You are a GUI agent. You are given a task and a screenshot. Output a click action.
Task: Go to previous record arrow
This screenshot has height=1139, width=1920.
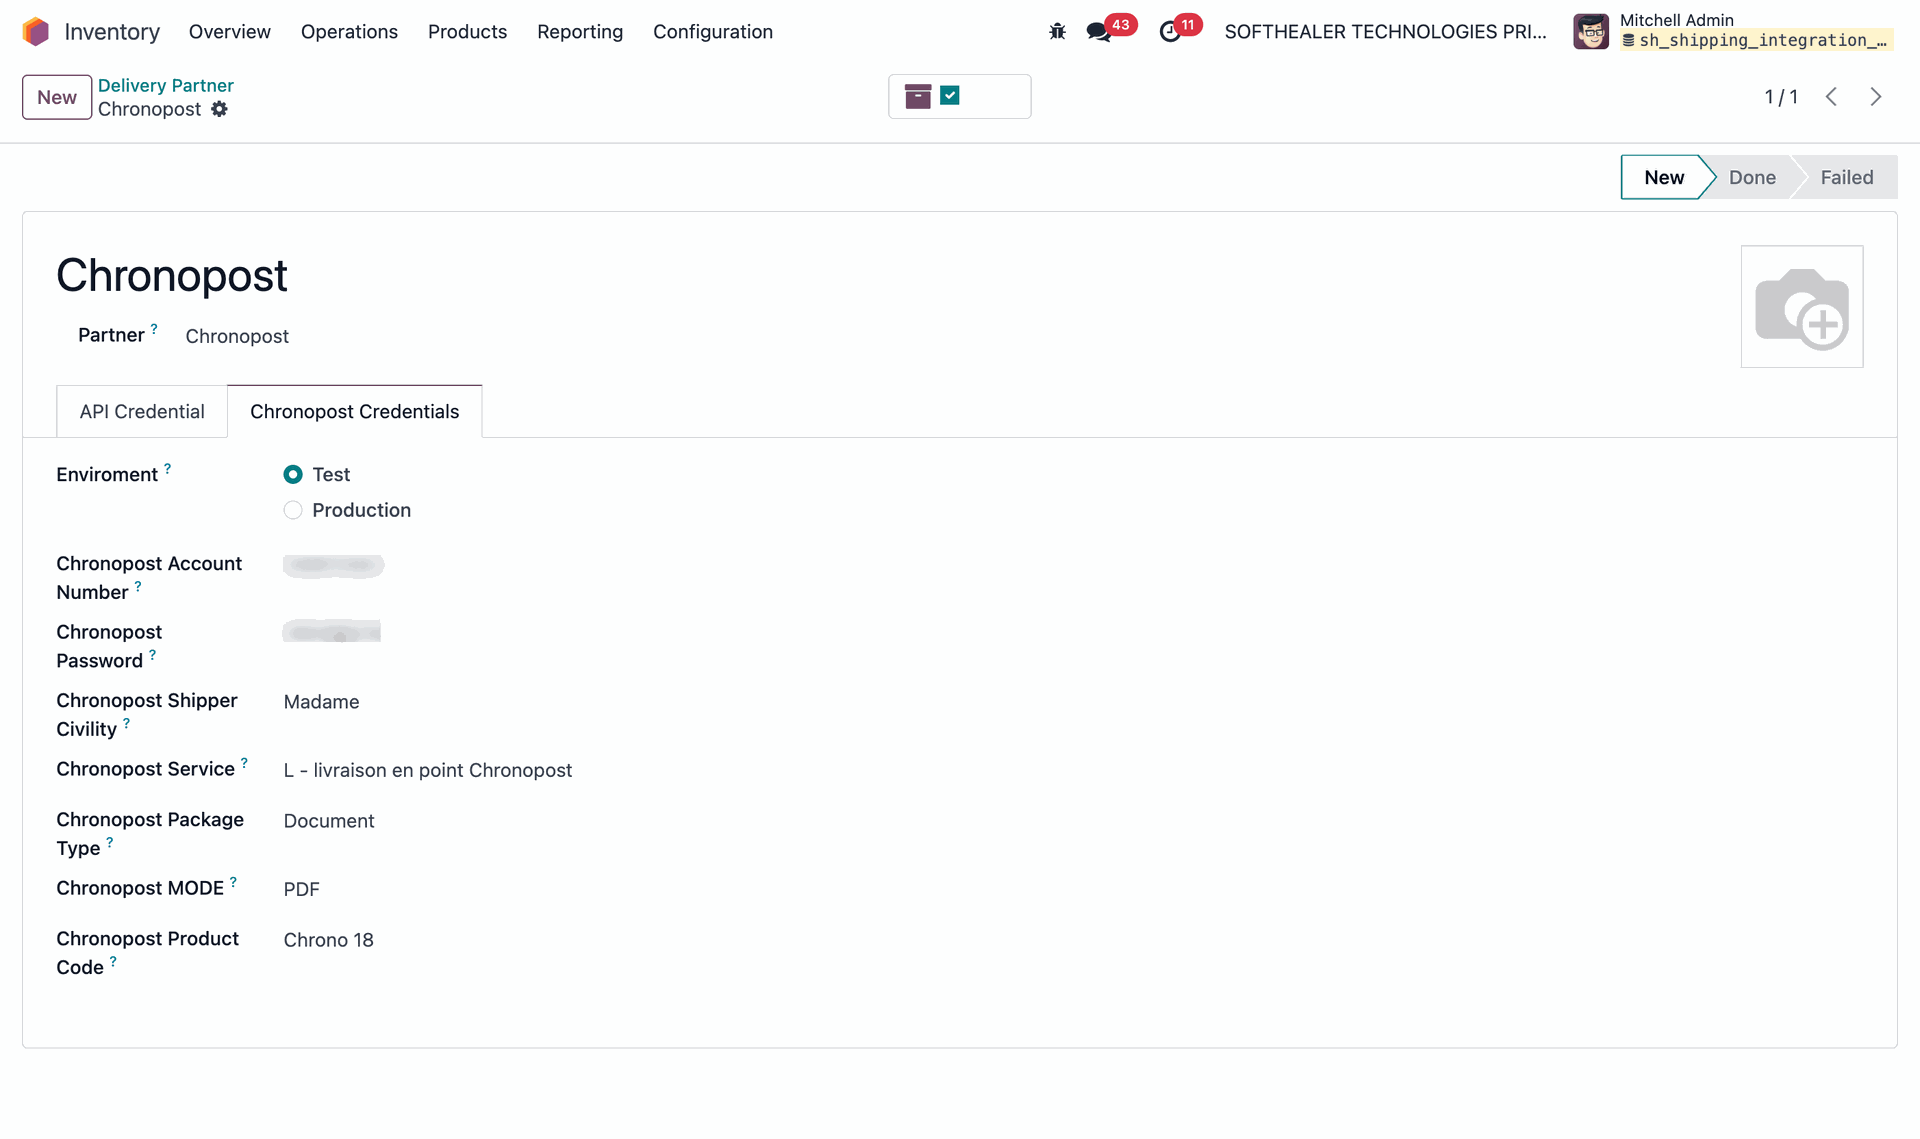pos(1831,97)
